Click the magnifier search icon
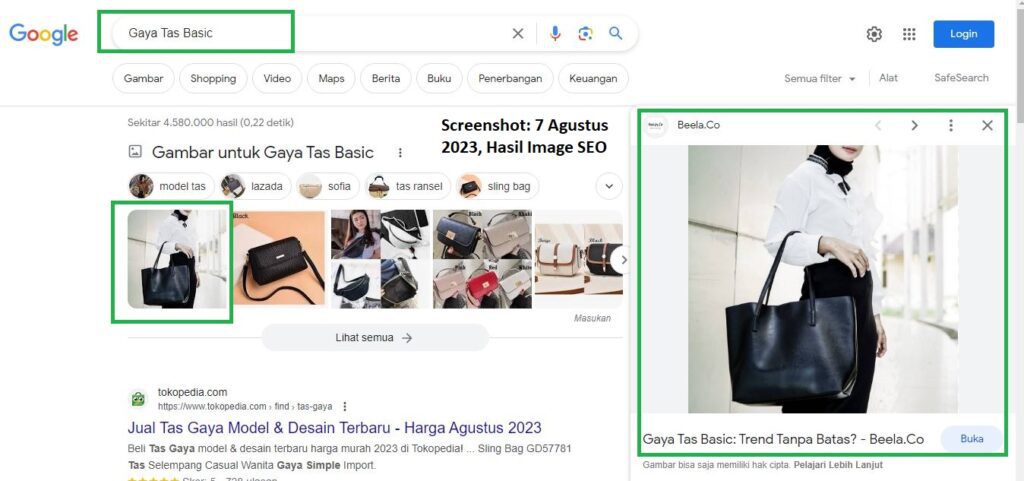Image resolution: width=1024 pixels, height=481 pixels. coord(616,33)
